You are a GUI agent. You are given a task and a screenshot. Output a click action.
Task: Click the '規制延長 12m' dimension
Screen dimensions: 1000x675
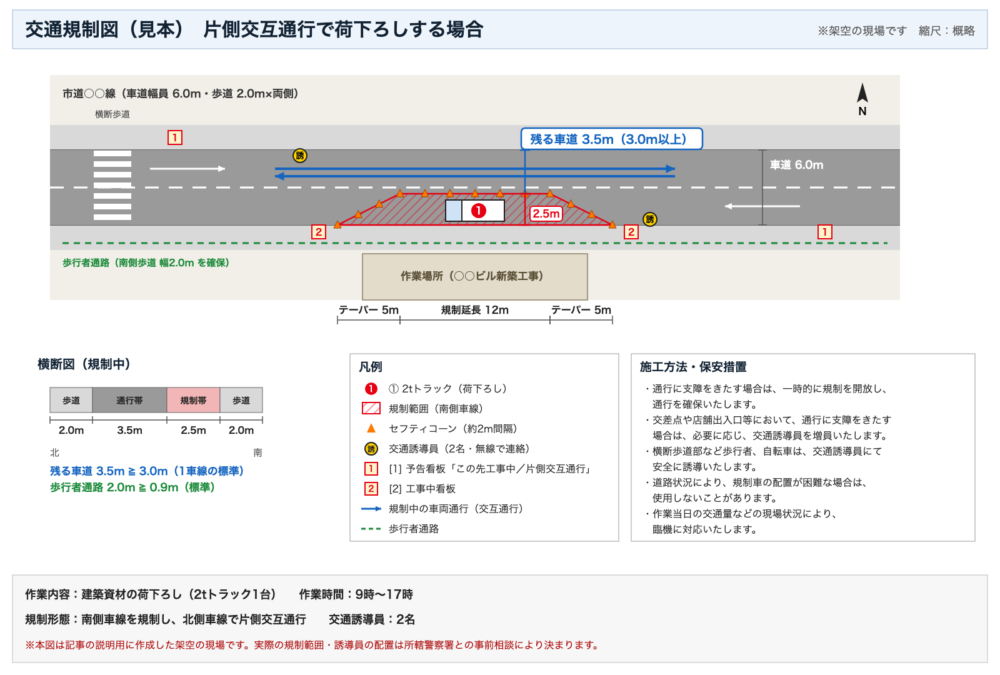point(475,310)
